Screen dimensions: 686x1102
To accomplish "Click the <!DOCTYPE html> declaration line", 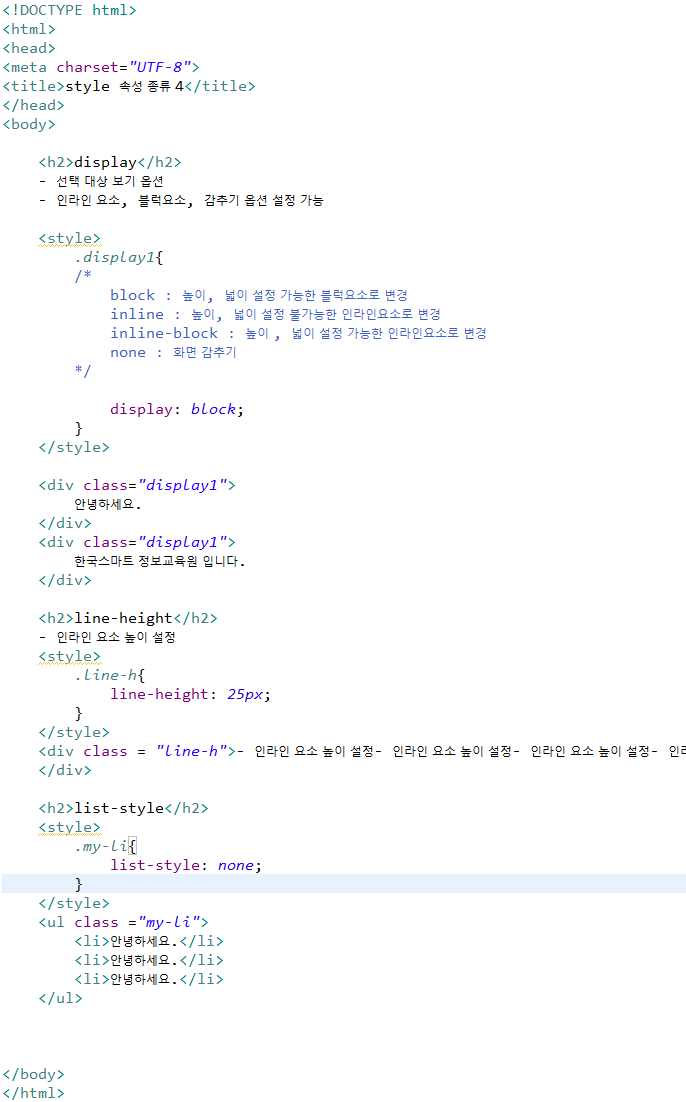I will click(70, 10).
